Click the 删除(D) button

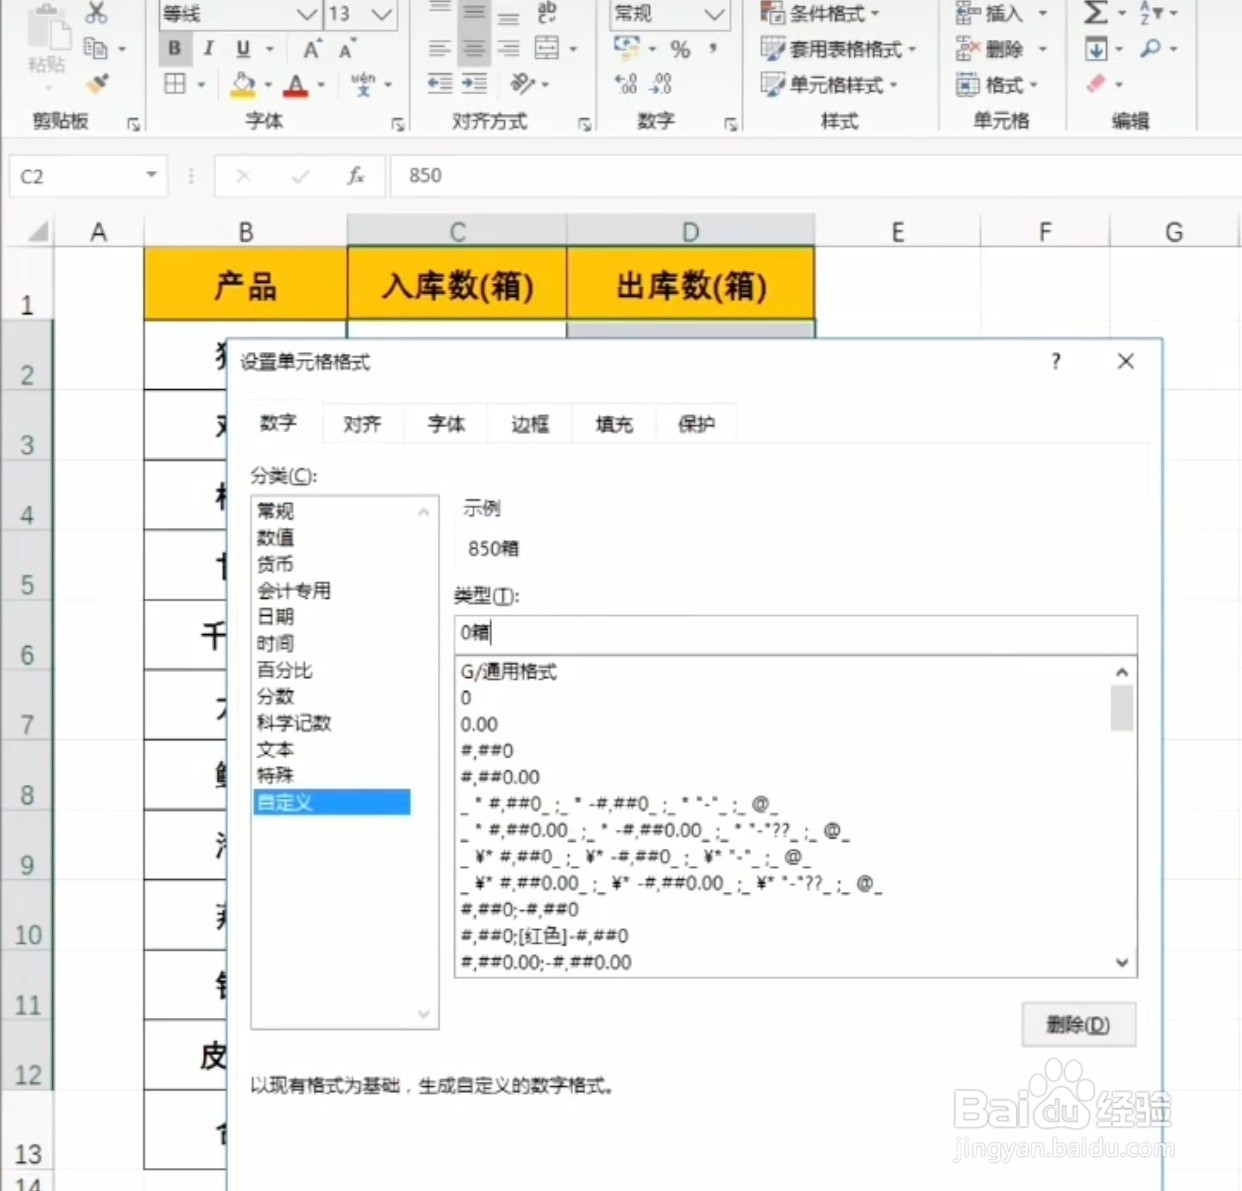[1078, 1024]
